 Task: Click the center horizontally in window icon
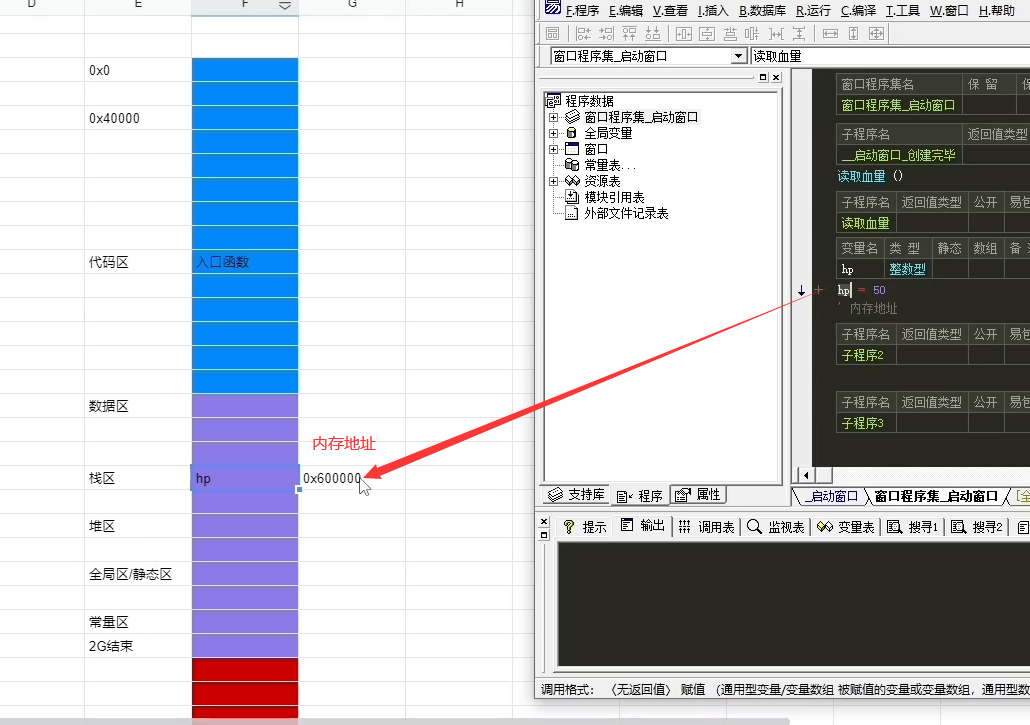click(x=684, y=33)
